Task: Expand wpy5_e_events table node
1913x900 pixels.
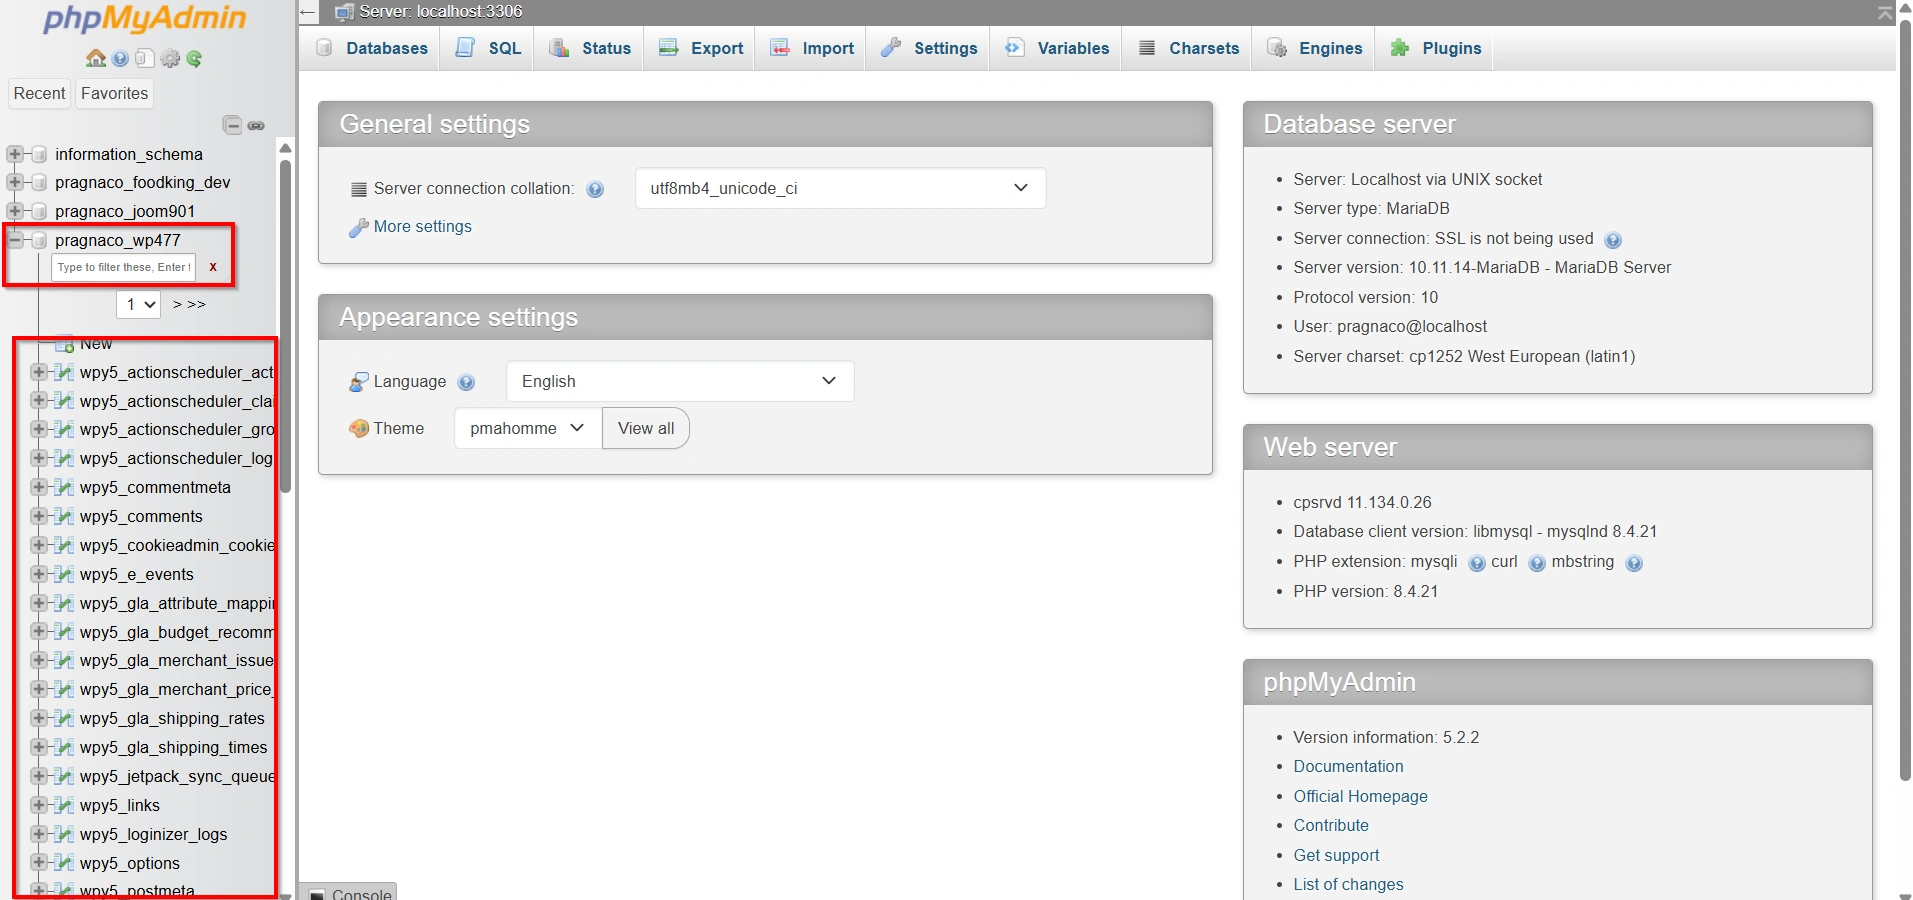Action: 39,574
